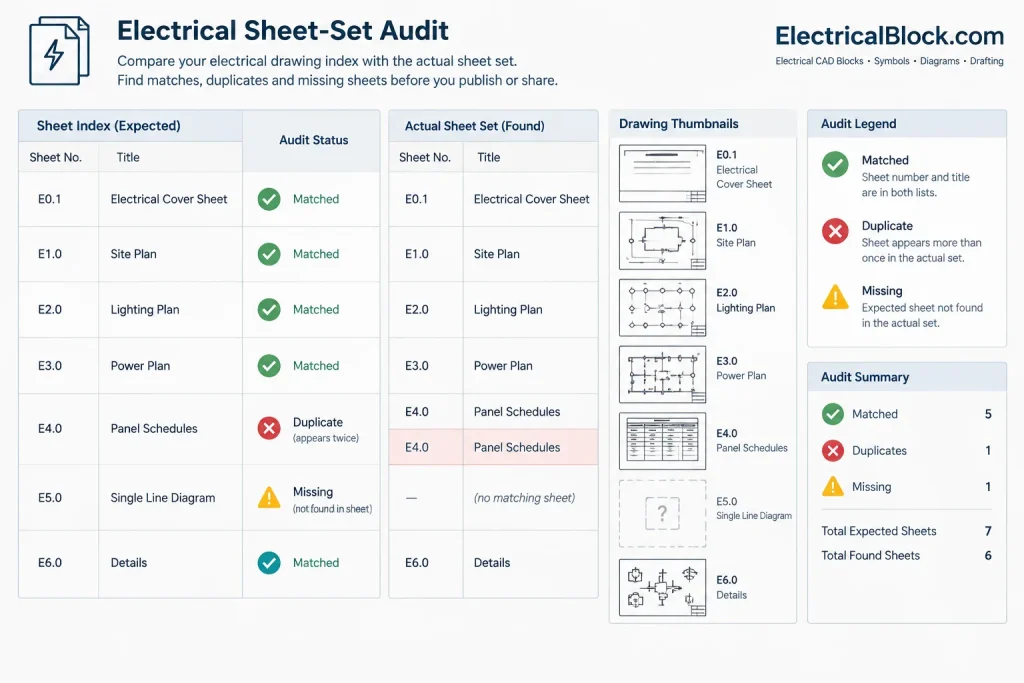Open the E1.0 Site Plan thumbnail
This screenshot has width=1024, height=683.
(662, 241)
